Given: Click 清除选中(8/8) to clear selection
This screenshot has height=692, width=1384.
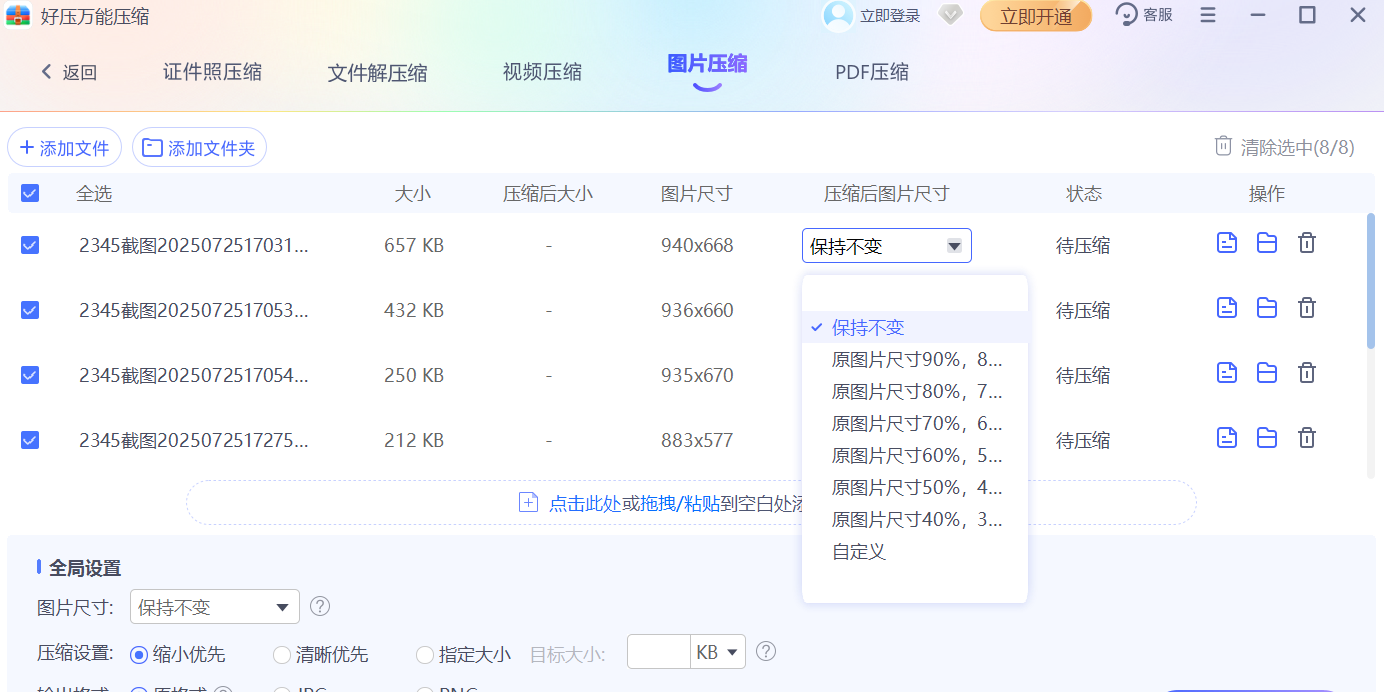Looking at the screenshot, I should point(1297,147).
